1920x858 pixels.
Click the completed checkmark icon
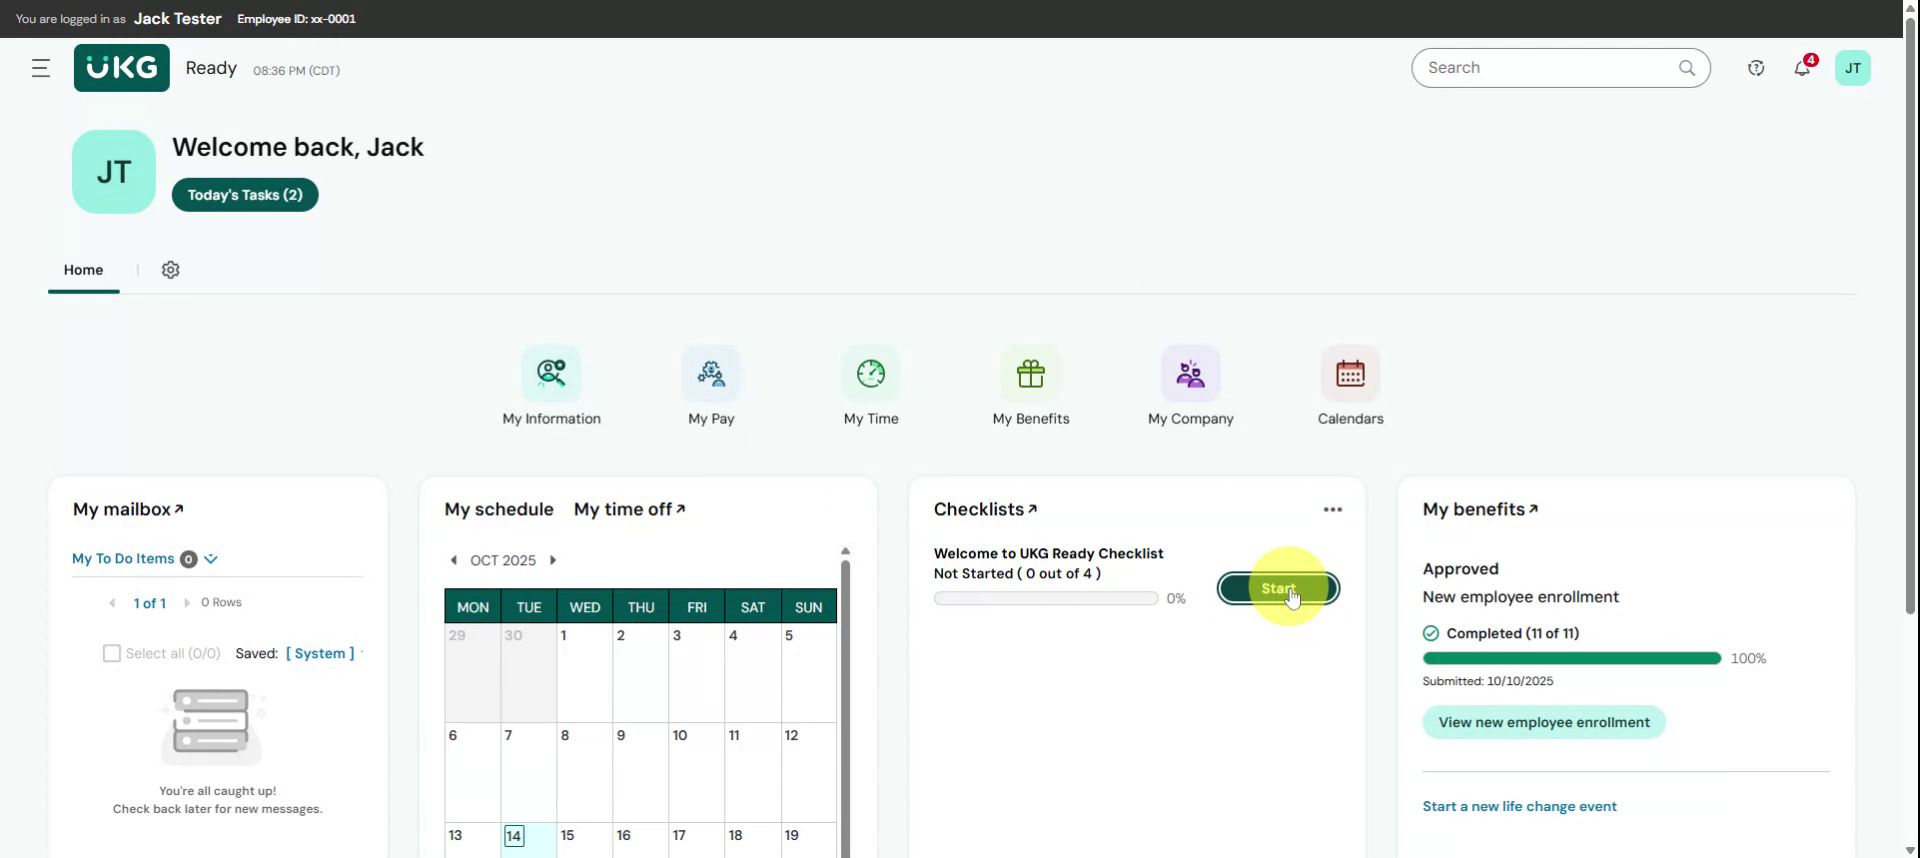click(x=1431, y=633)
